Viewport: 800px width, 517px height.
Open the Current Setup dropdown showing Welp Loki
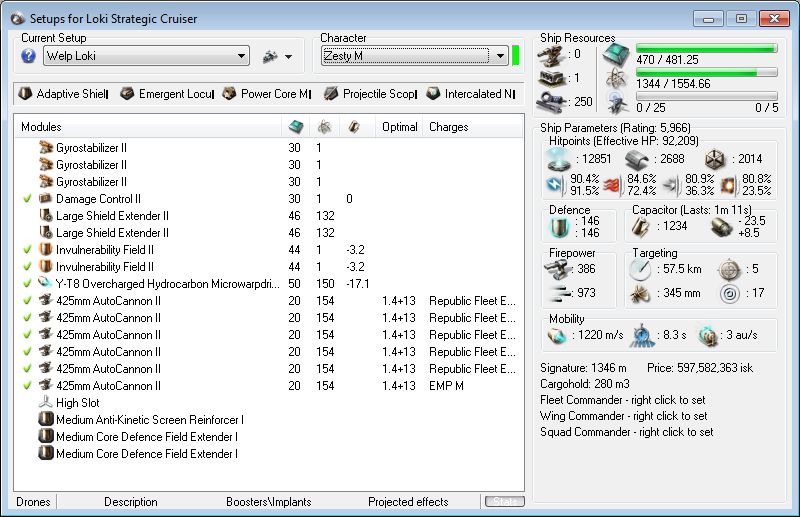(x=146, y=56)
